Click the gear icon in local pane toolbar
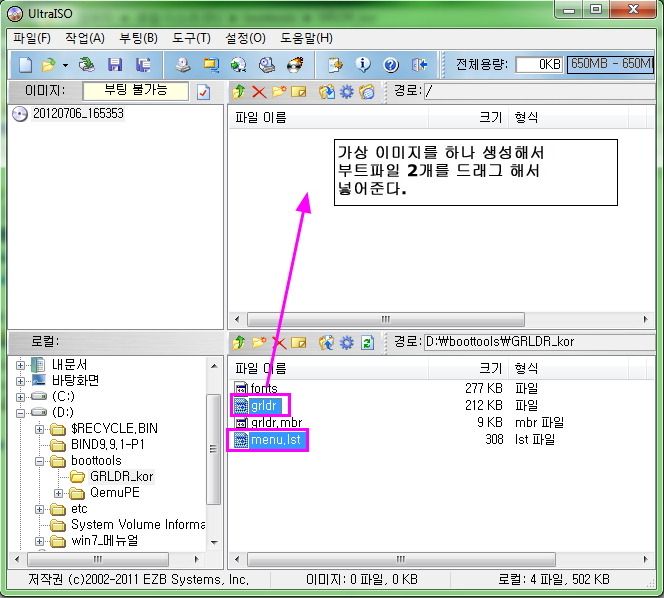This screenshot has height=598, width=664. pos(346,343)
